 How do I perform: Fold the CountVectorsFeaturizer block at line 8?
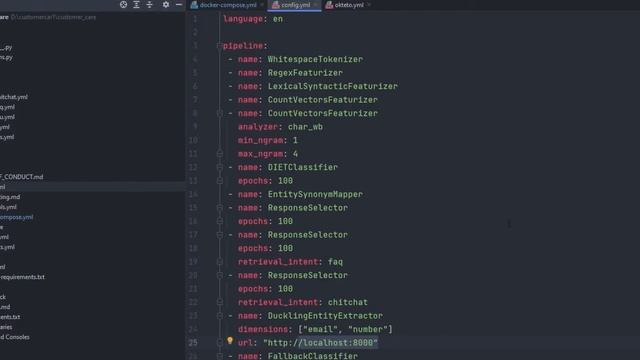(220, 113)
